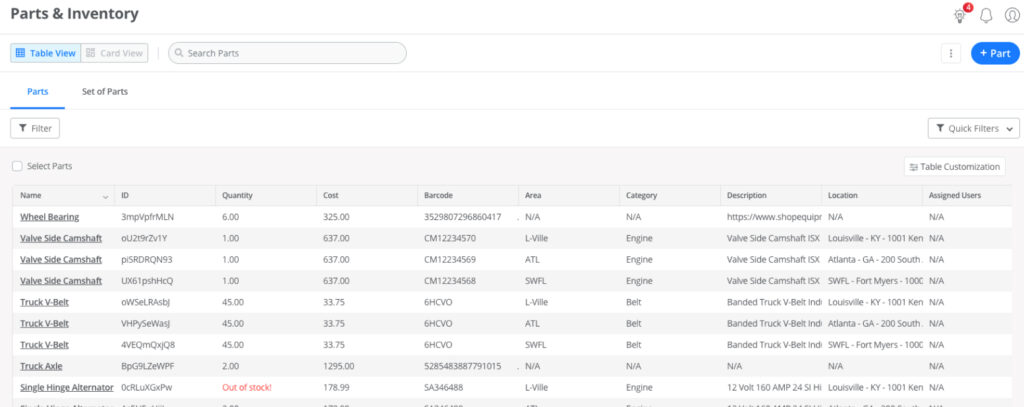Screen dimensions: 1024x407
Task: Open the three-dot more options menu
Action: 950,53
